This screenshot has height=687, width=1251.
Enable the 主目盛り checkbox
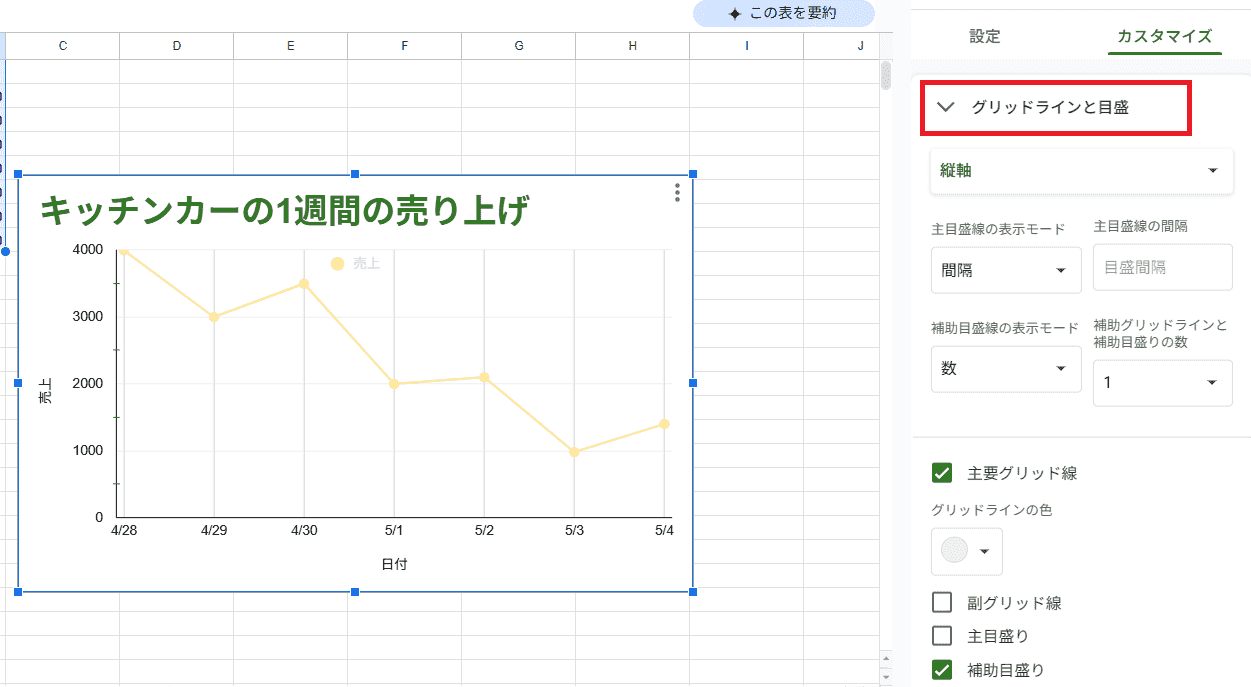[x=941, y=635]
